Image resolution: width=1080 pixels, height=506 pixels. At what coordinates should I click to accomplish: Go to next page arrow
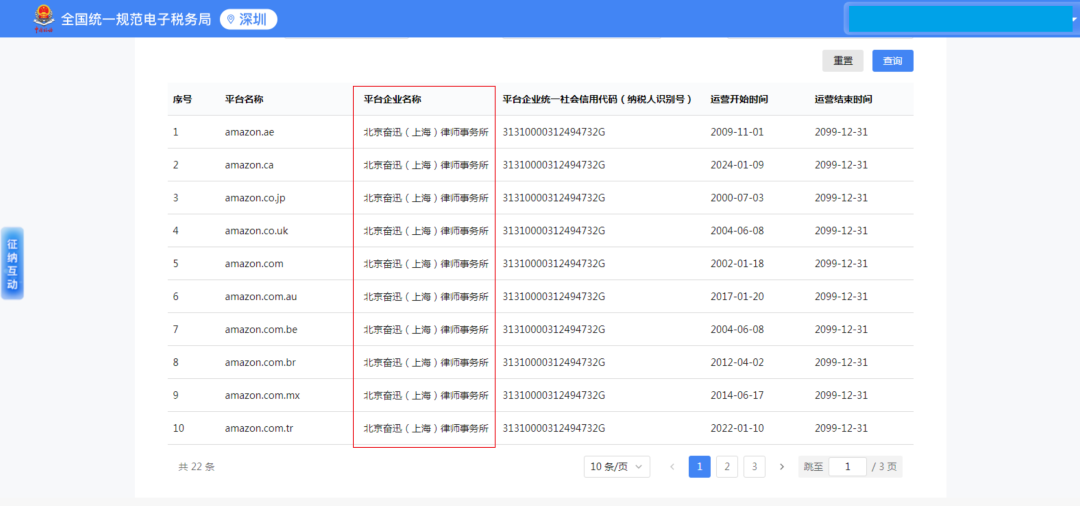[782, 467]
